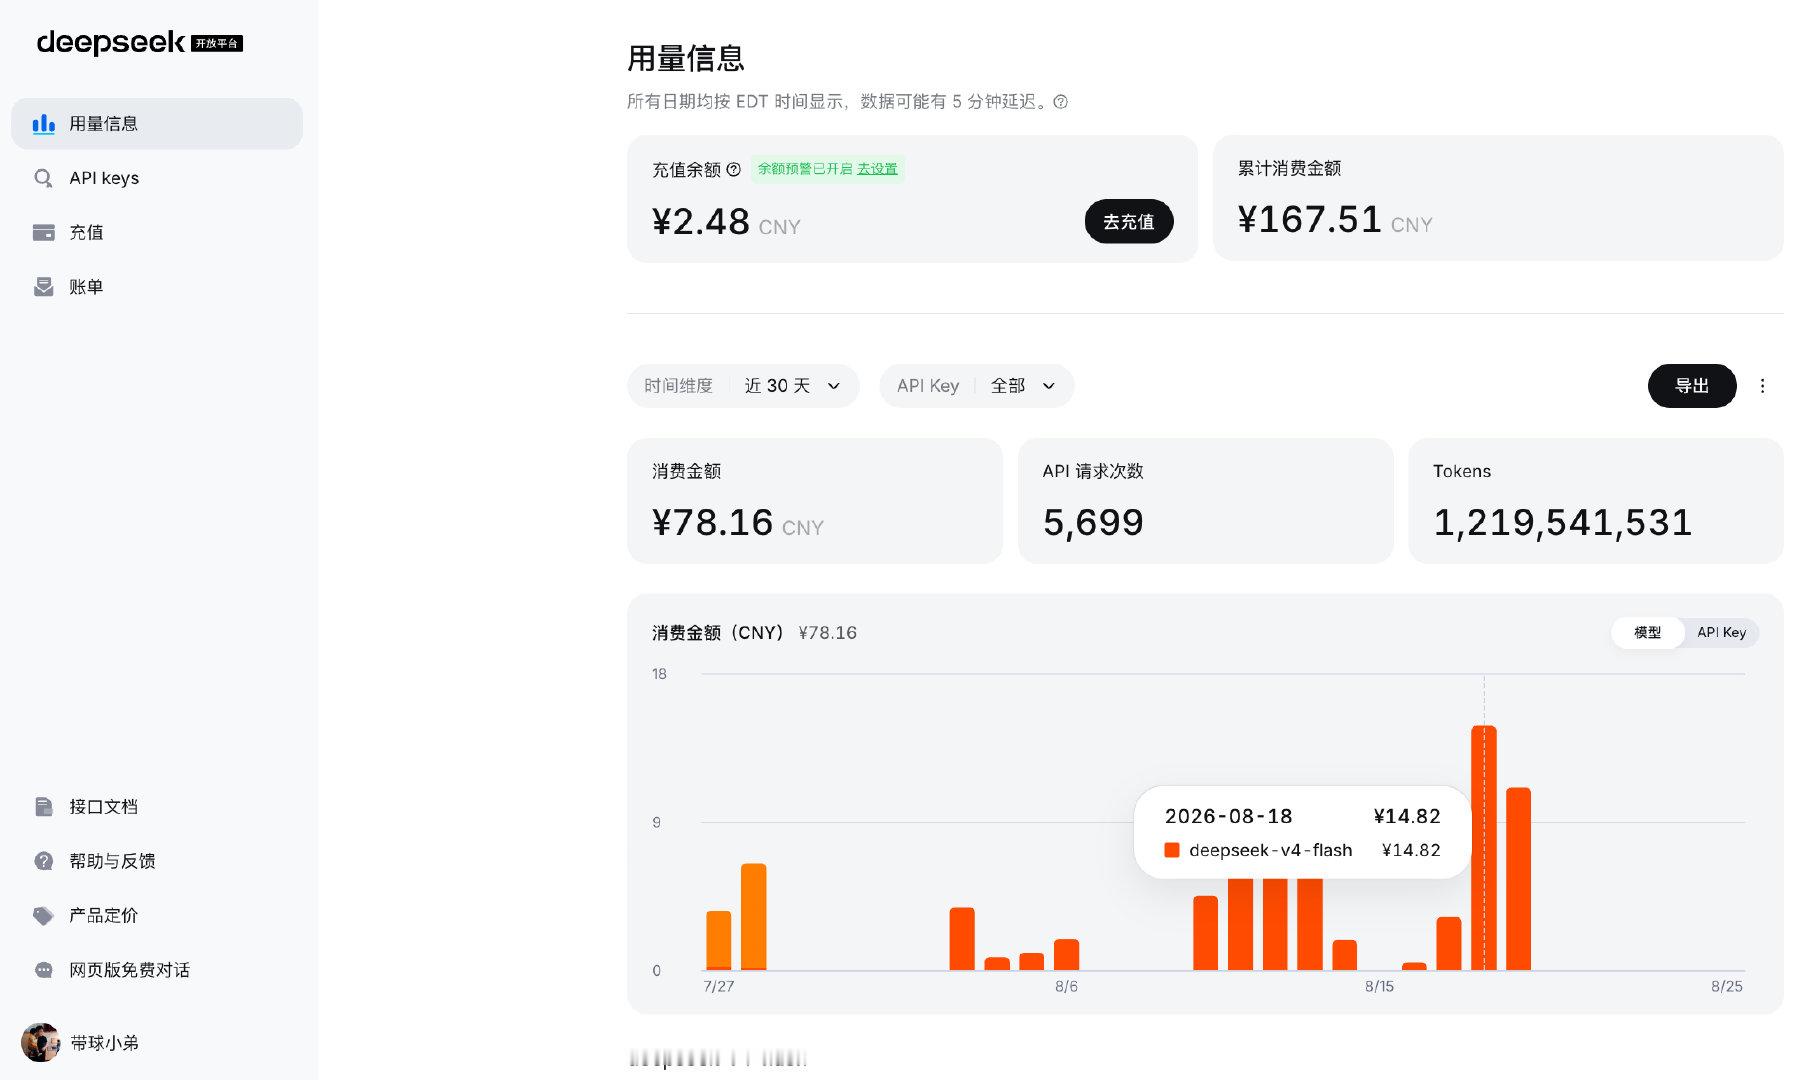Click the 余额预警已开启 badge text
The width and height of the screenshot is (1820, 1080).
(x=805, y=169)
